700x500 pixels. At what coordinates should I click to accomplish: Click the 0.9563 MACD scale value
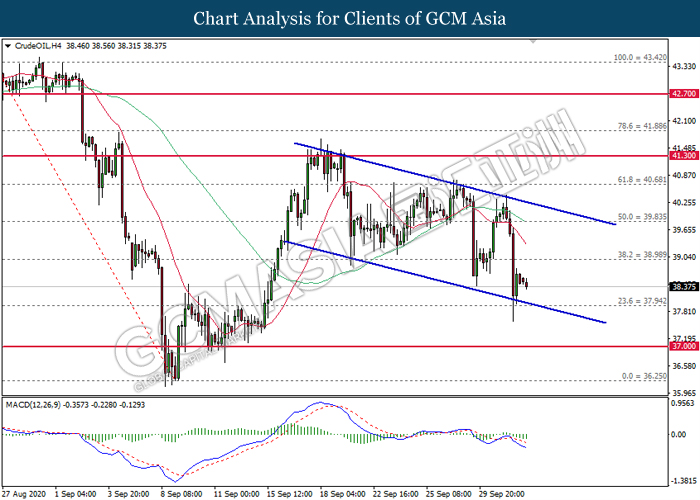pyautogui.click(x=683, y=406)
